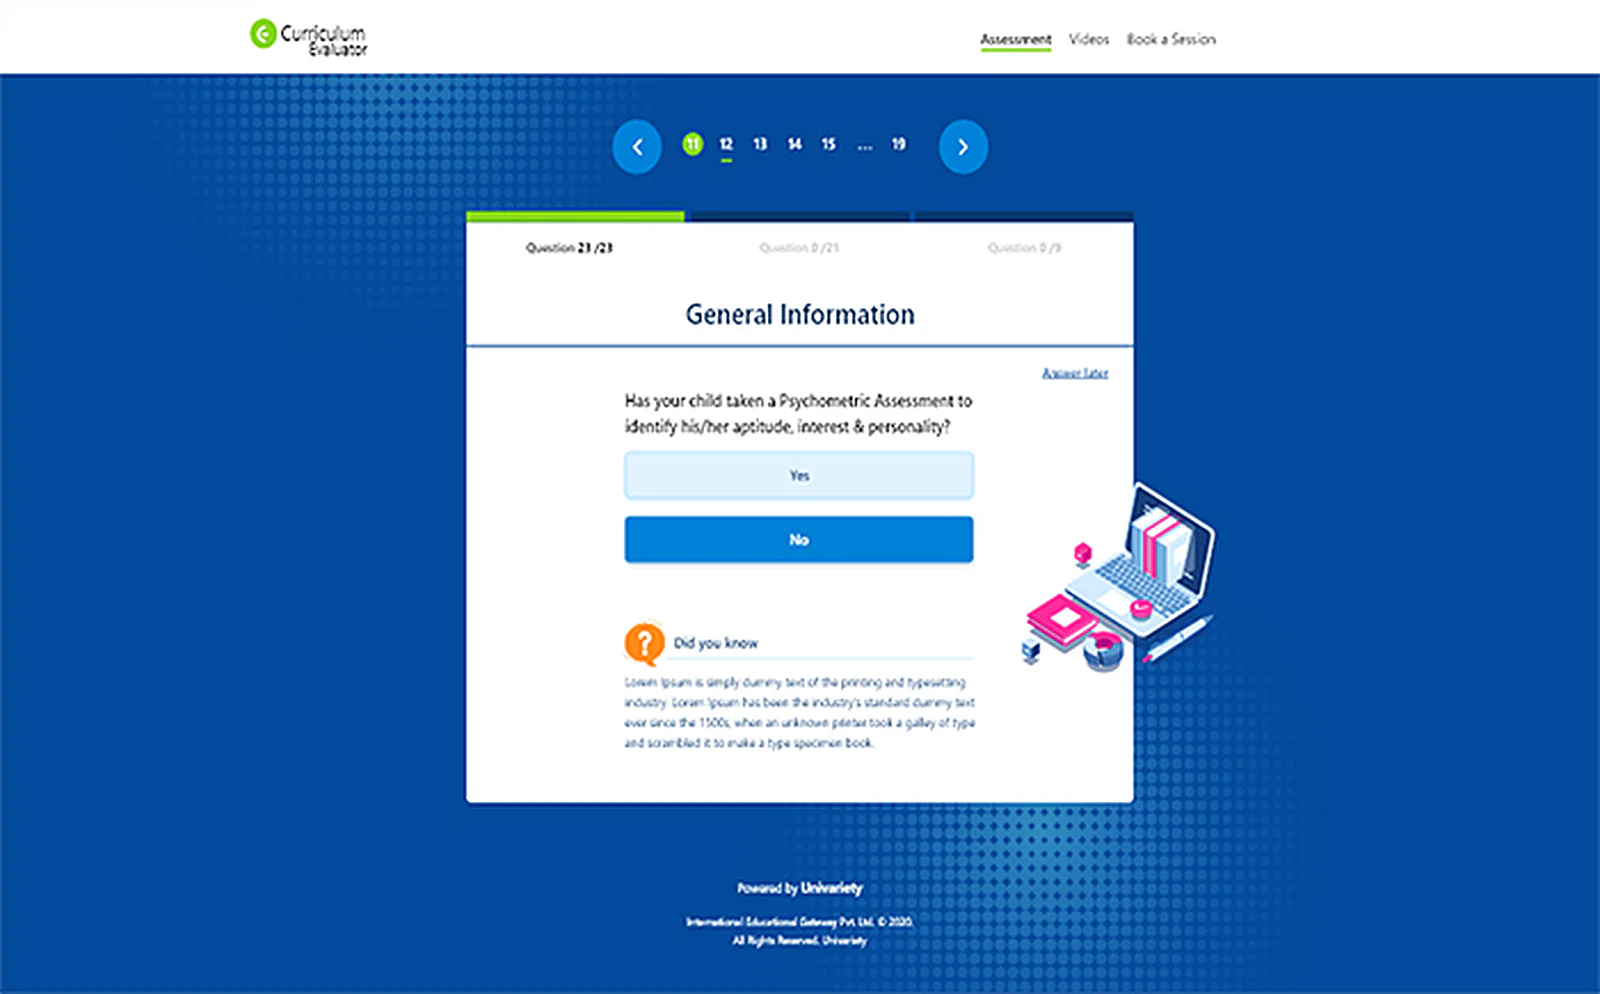
Task: Click the International Educational Gateway copyright text
Action: pos(799,921)
